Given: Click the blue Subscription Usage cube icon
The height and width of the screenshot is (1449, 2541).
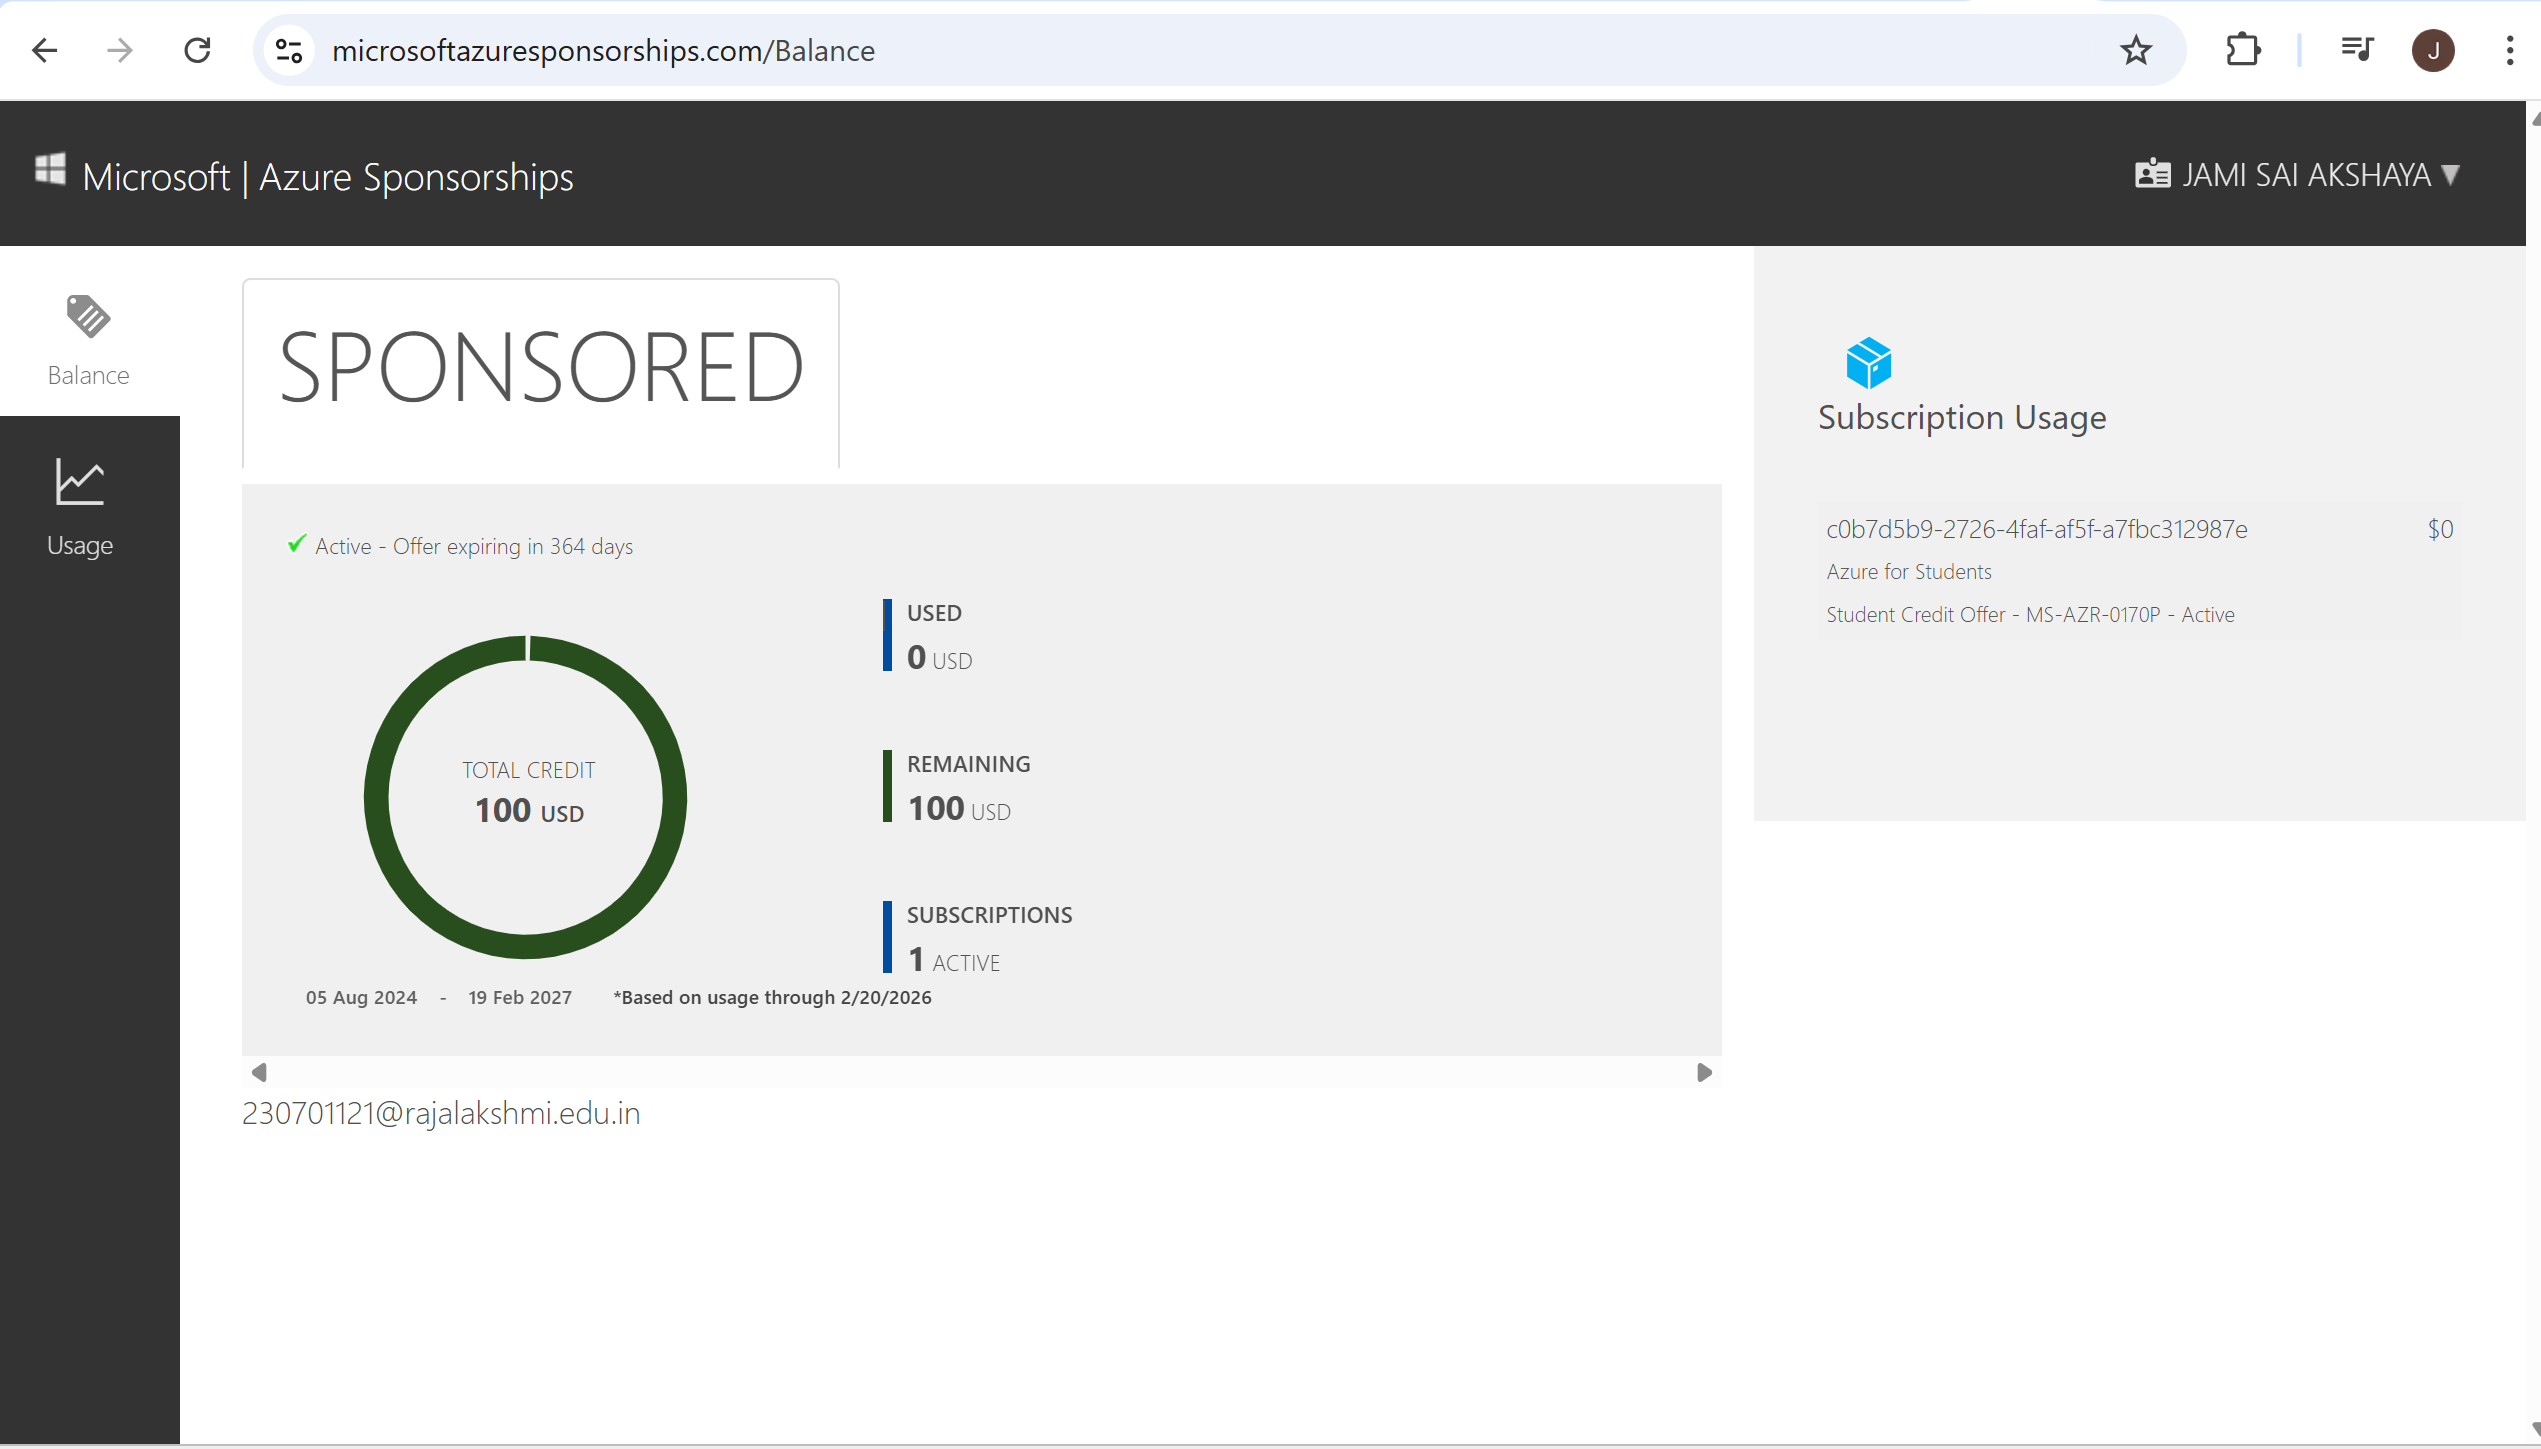Looking at the screenshot, I should 1868,362.
